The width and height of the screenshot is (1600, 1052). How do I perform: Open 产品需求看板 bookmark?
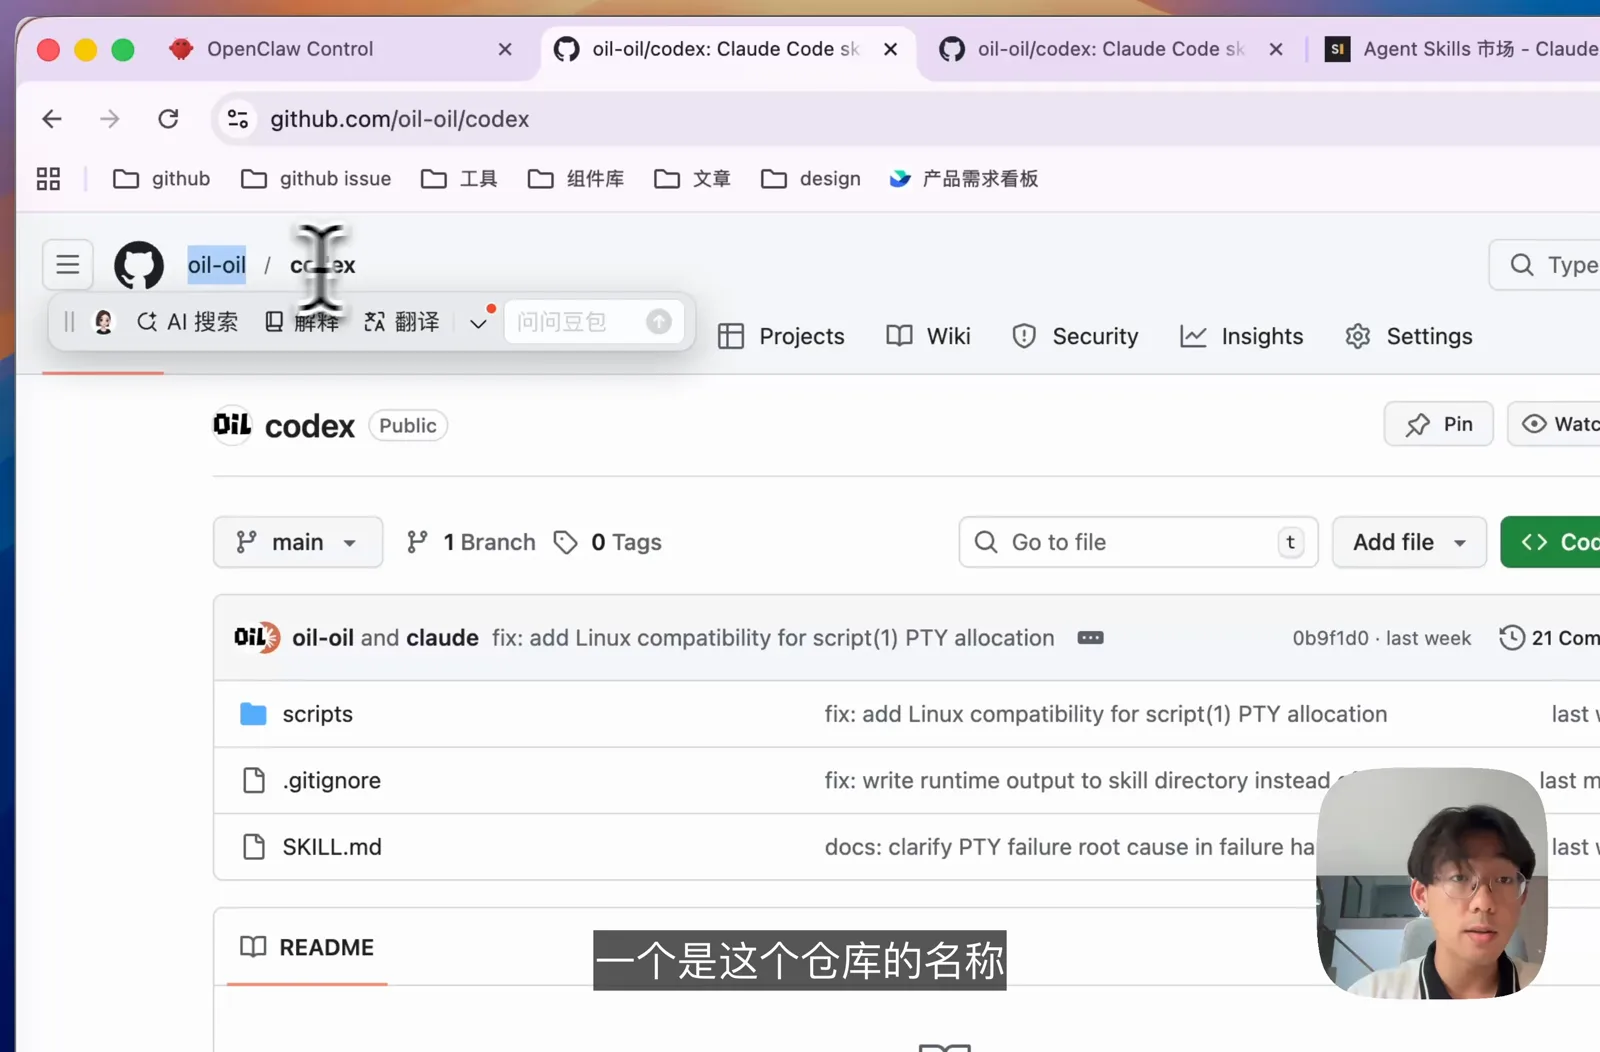(964, 179)
